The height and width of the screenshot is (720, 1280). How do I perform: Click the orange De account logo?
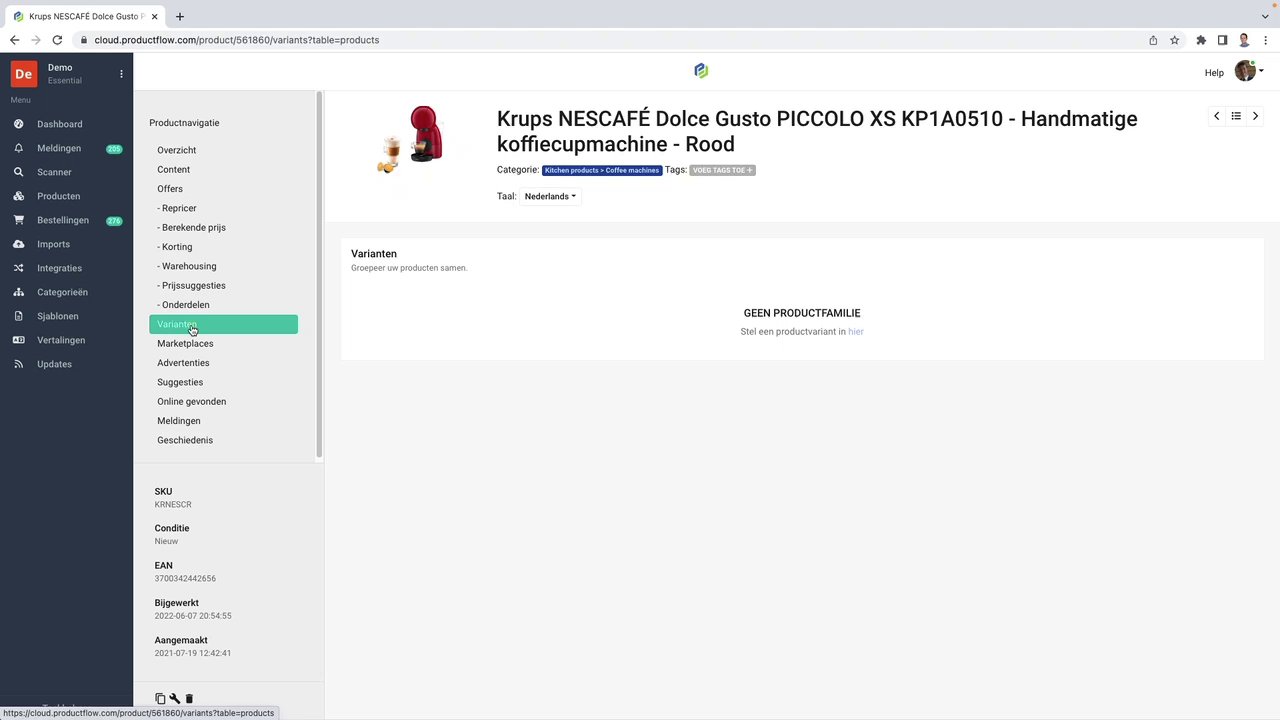tap(24, 74)
